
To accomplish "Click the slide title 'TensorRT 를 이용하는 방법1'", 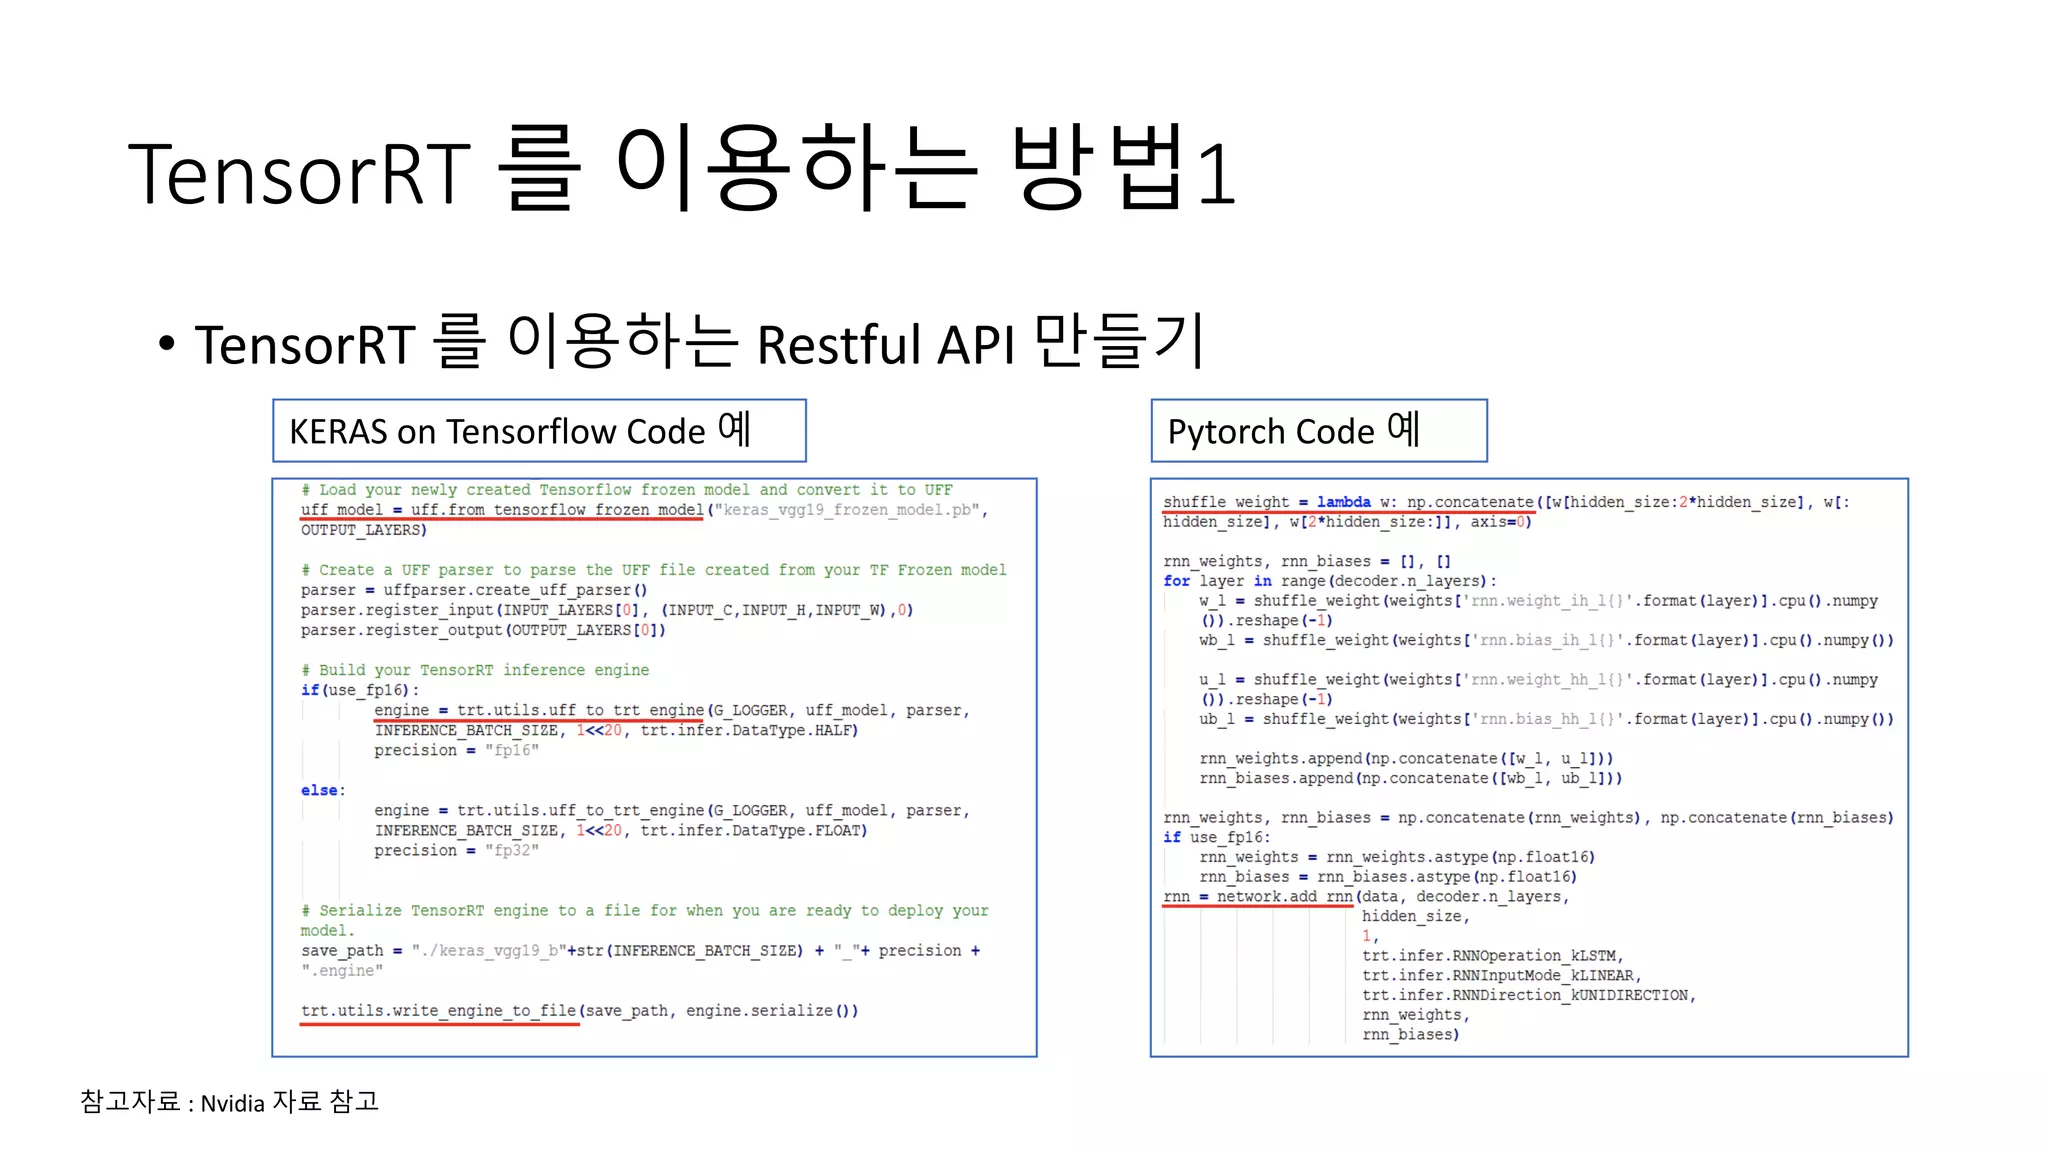I will point(684,168).
